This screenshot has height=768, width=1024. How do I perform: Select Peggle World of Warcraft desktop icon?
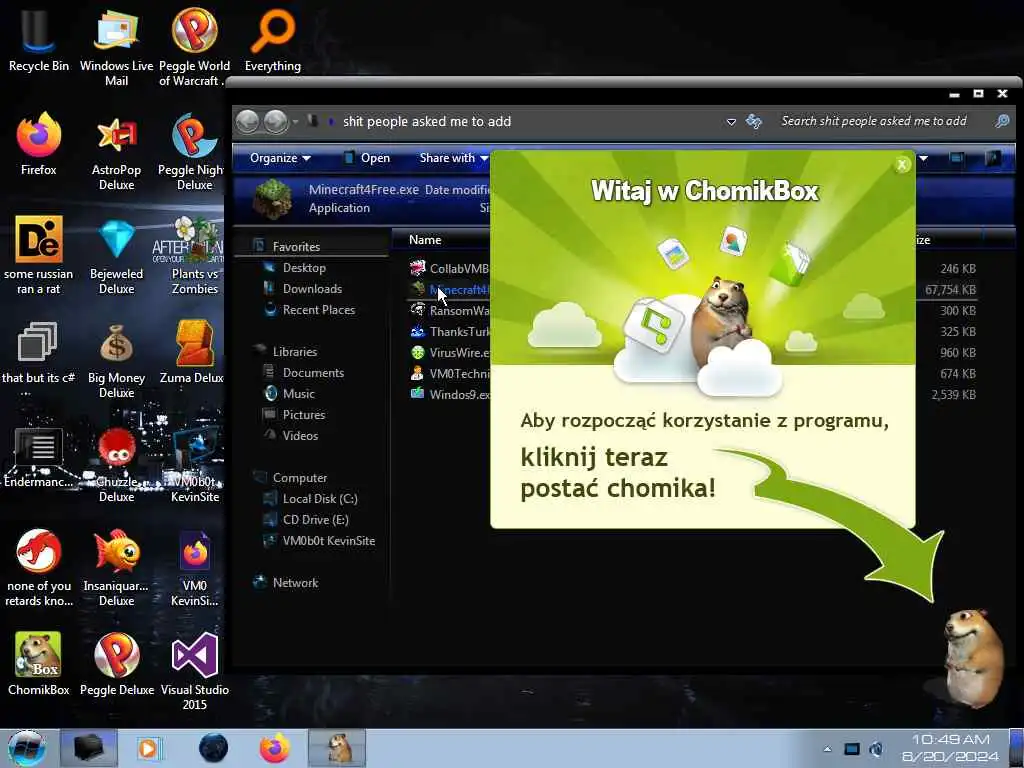[194, 46]
